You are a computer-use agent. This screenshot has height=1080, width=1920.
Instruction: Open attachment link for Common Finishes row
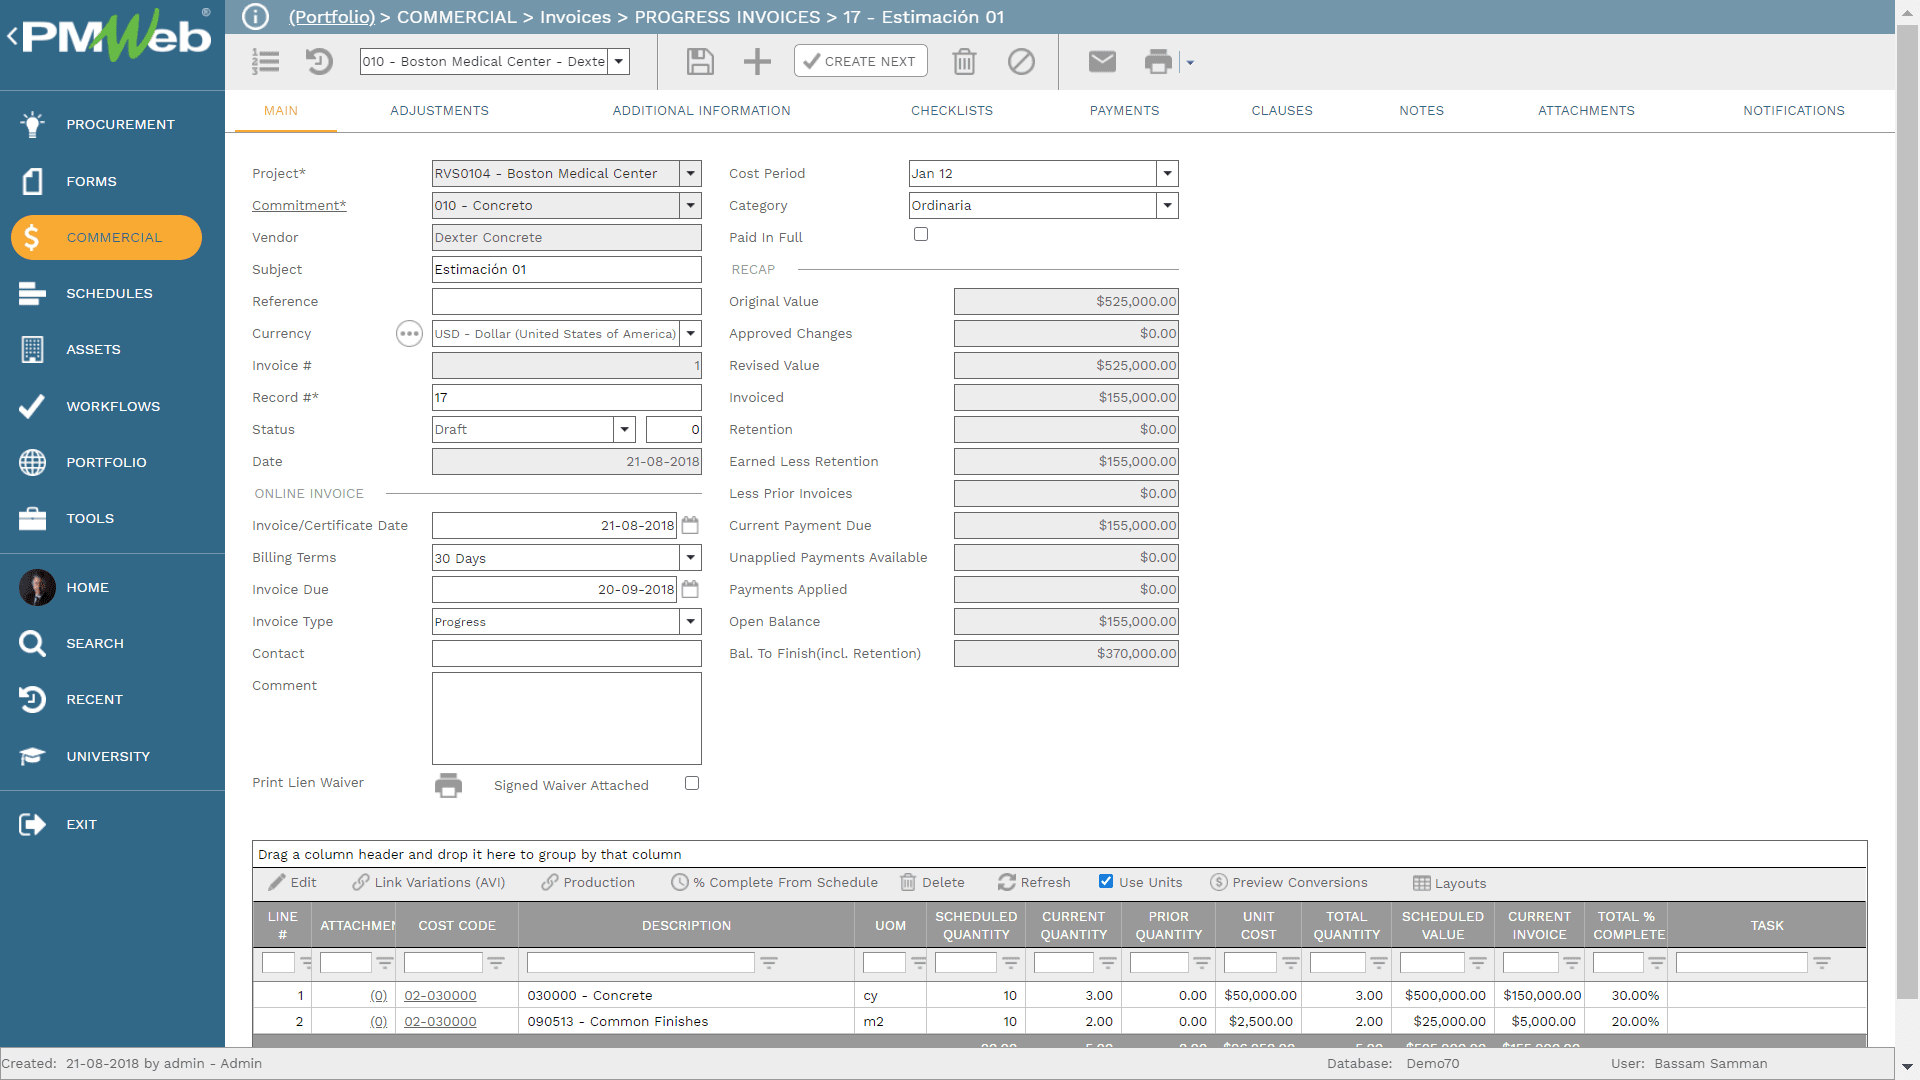[x=378, y=1021]
